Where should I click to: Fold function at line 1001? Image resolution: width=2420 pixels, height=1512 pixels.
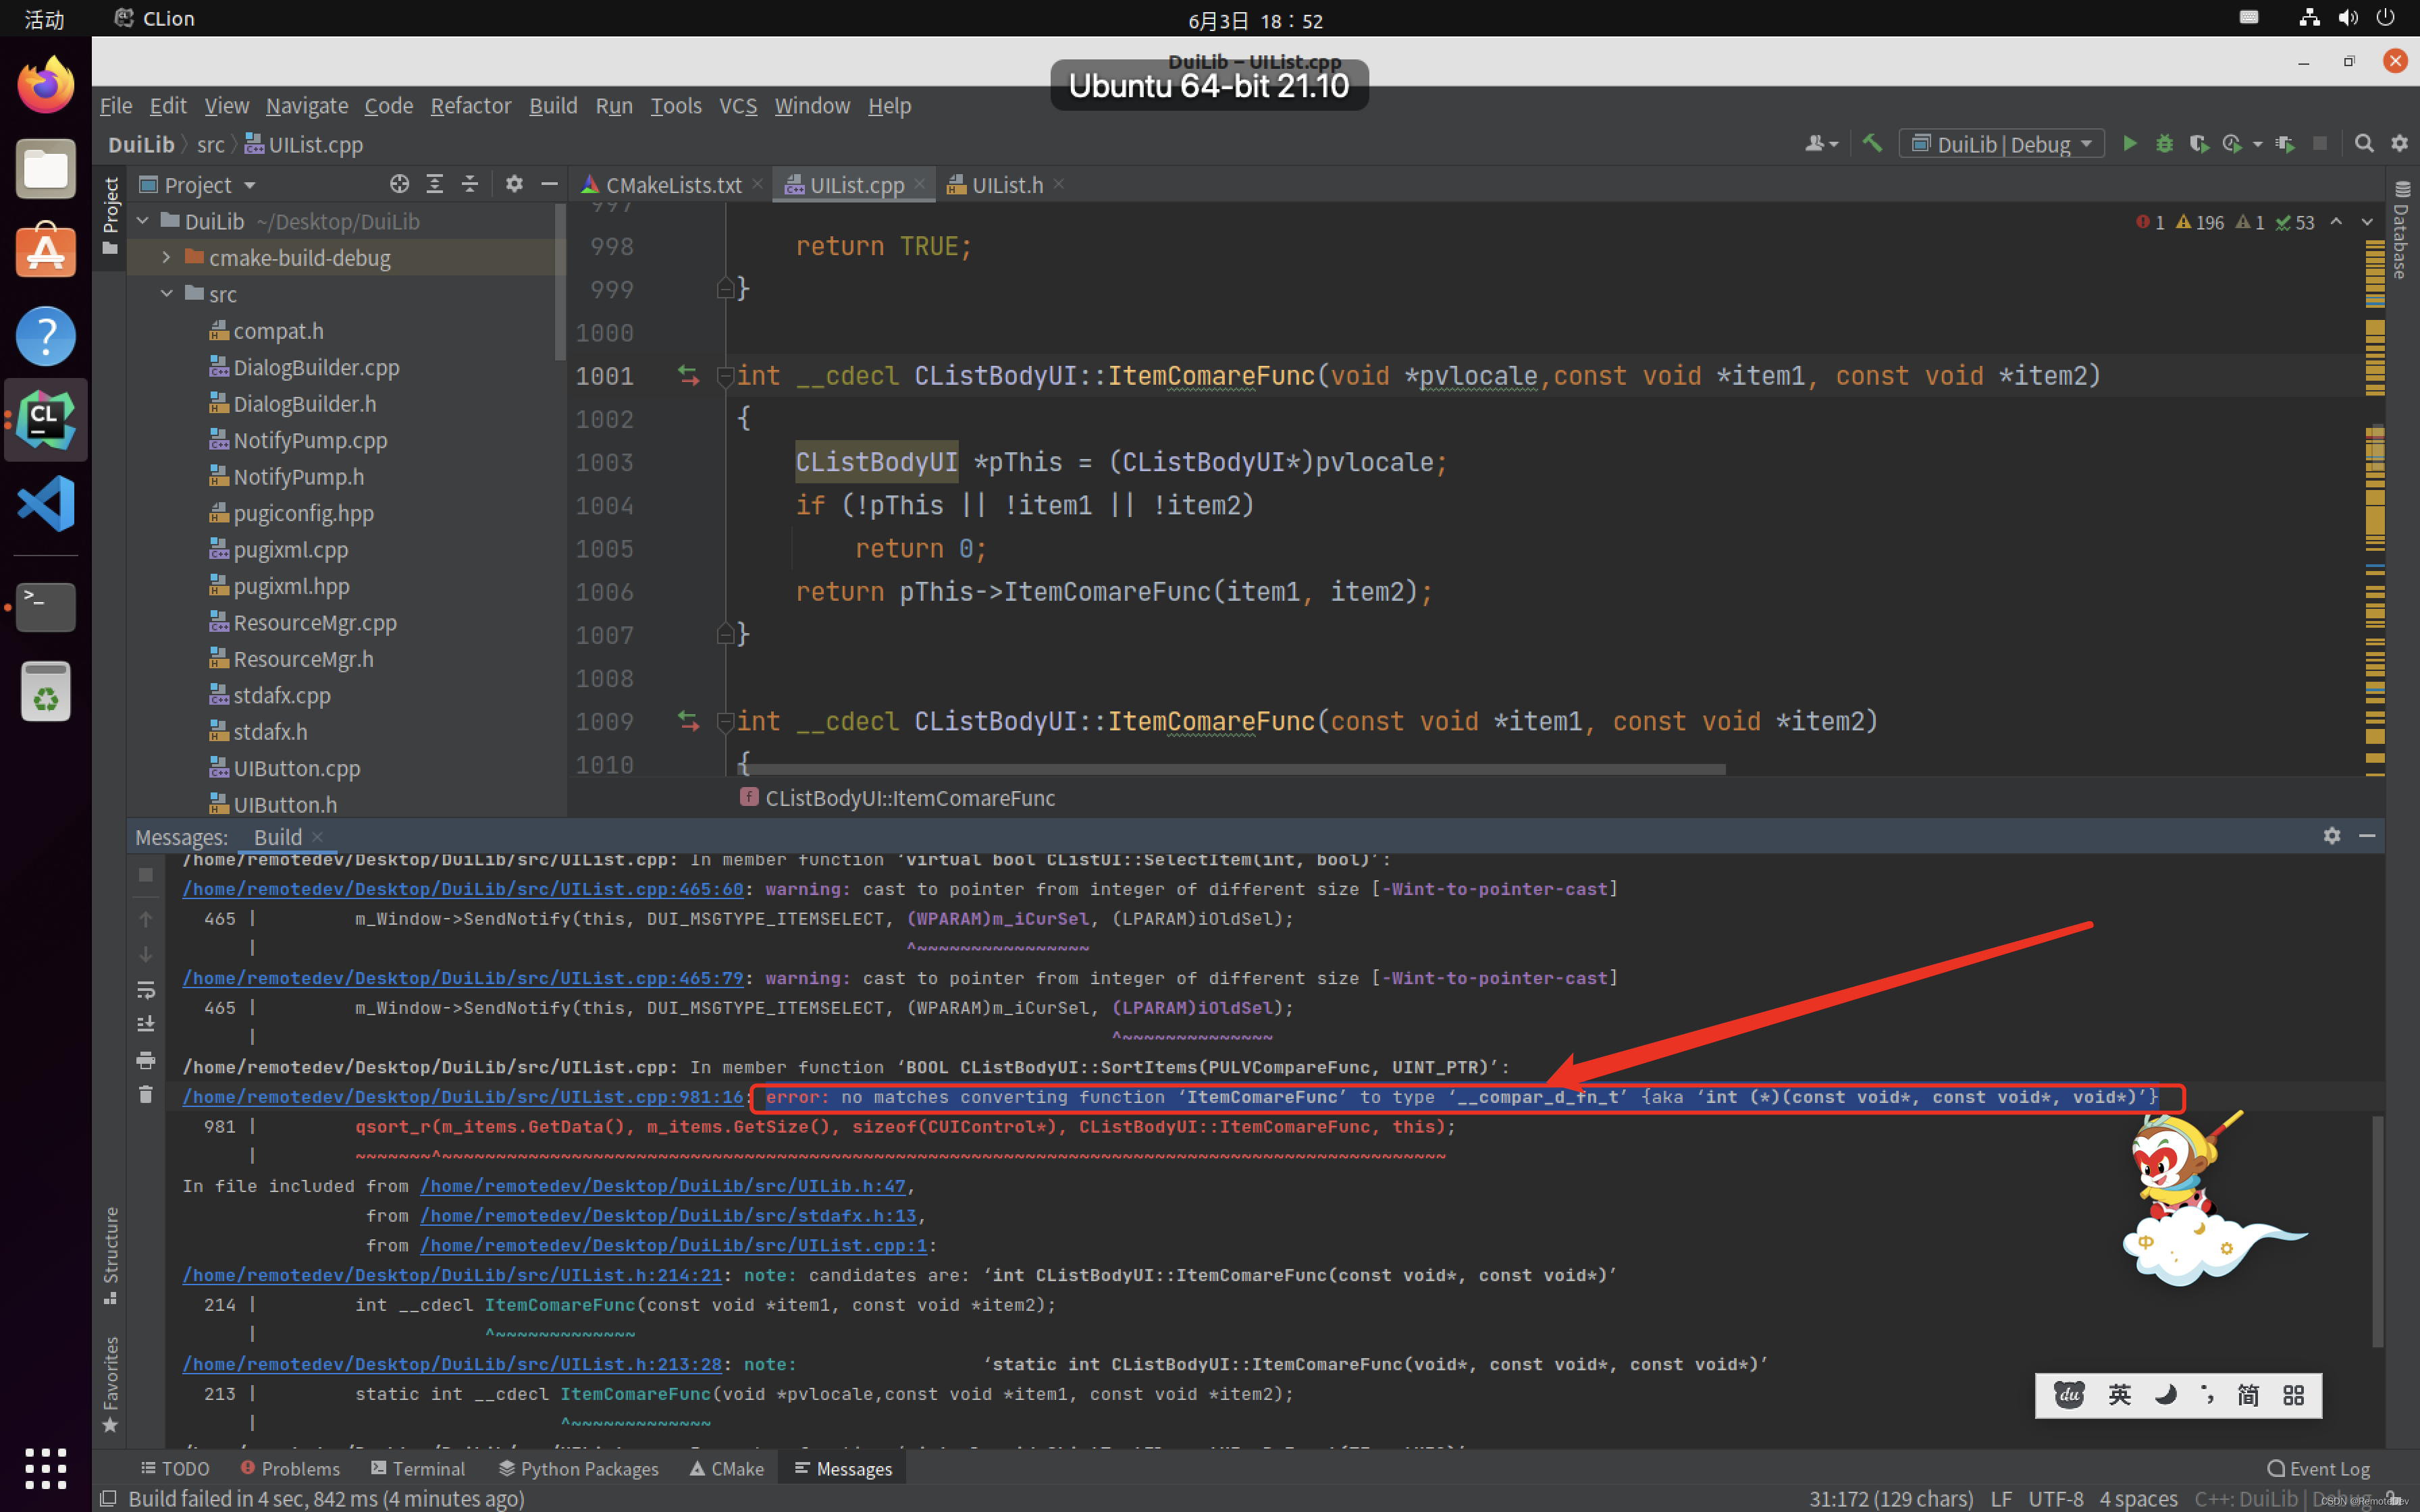[725, 376]
